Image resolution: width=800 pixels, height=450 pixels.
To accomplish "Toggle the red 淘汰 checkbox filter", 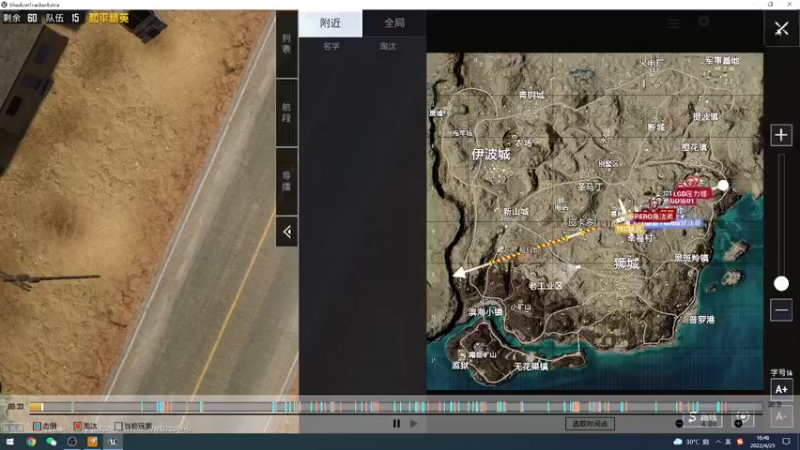I will [x=78, y=426].
